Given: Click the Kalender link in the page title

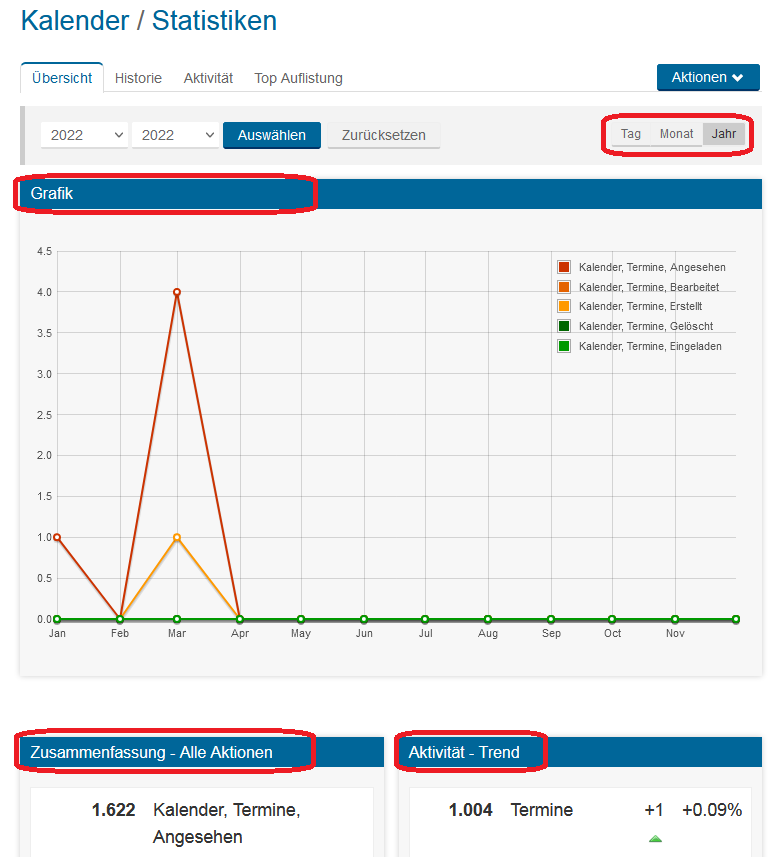Looking at the screenshot, I should point(75,20).
